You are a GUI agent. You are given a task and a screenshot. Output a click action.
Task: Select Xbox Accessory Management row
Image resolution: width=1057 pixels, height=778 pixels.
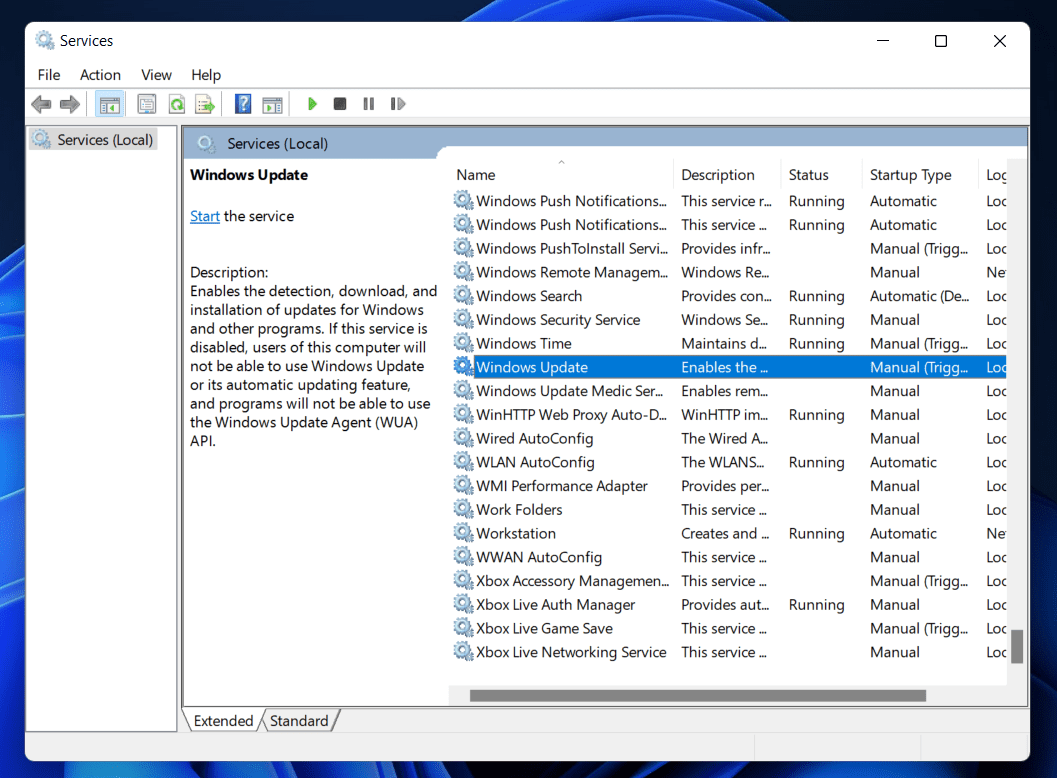[729, 581]
